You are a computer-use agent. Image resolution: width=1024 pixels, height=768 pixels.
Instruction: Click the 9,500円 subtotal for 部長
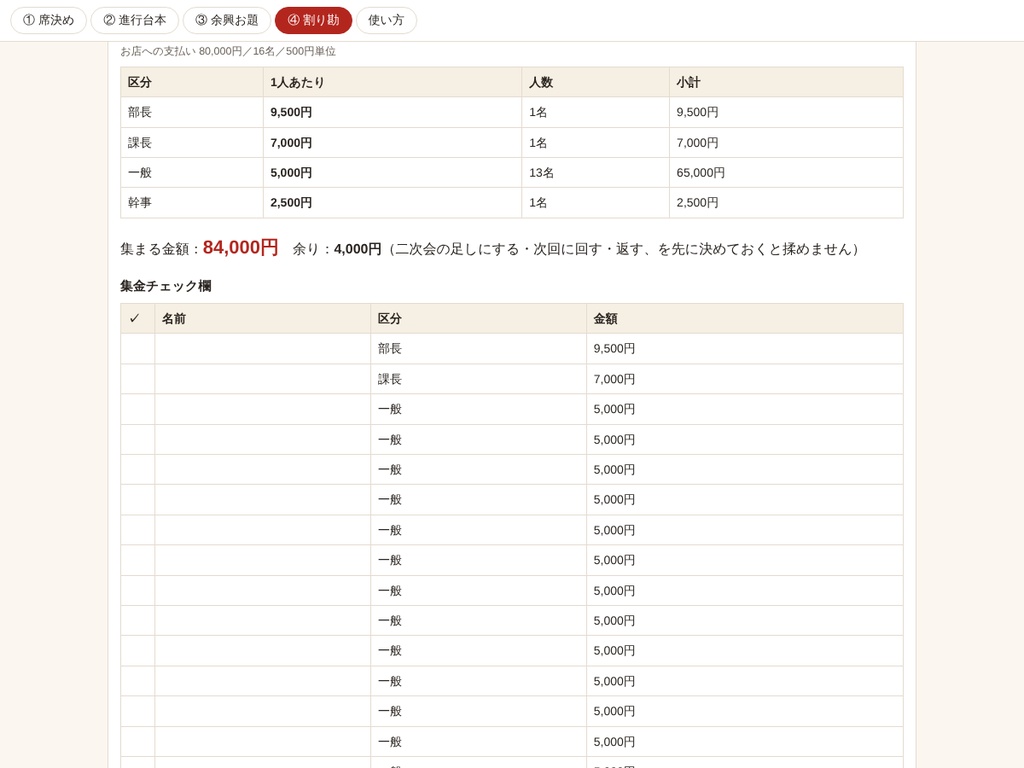(x=786, y=112)
